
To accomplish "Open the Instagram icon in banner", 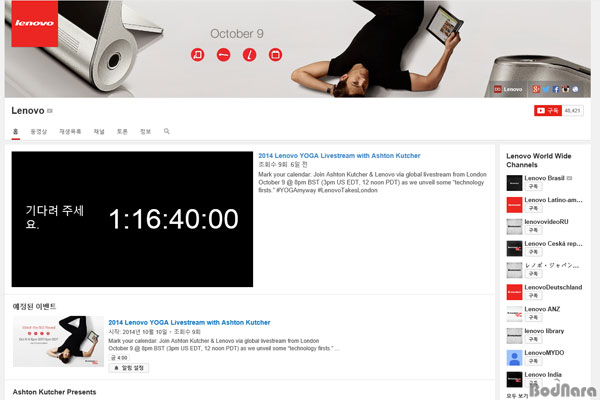I will (565, 89).
